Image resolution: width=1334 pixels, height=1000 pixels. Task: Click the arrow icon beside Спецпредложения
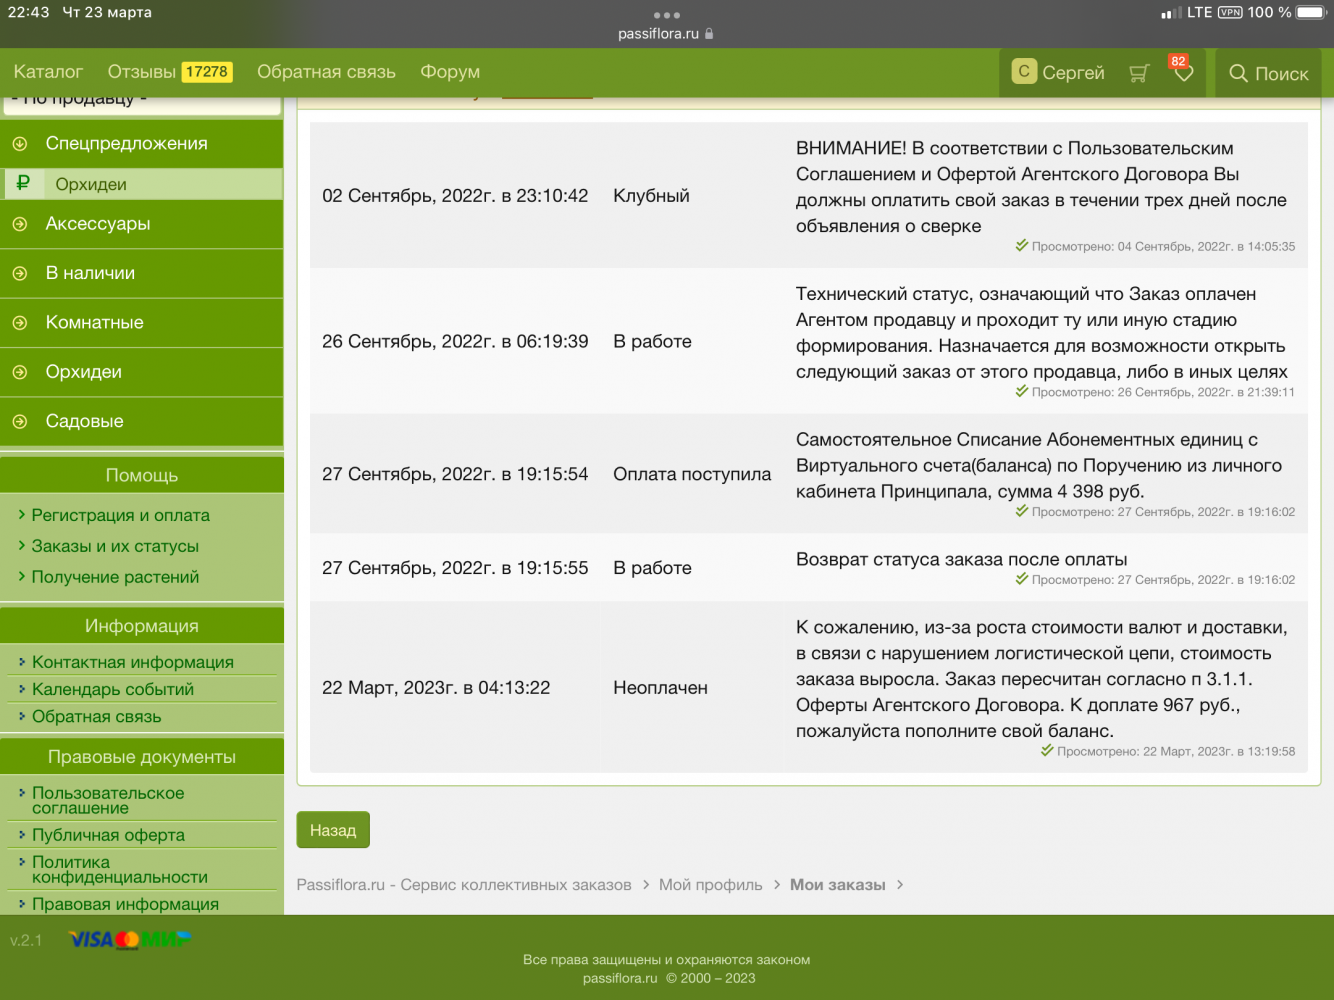point(20,144)
